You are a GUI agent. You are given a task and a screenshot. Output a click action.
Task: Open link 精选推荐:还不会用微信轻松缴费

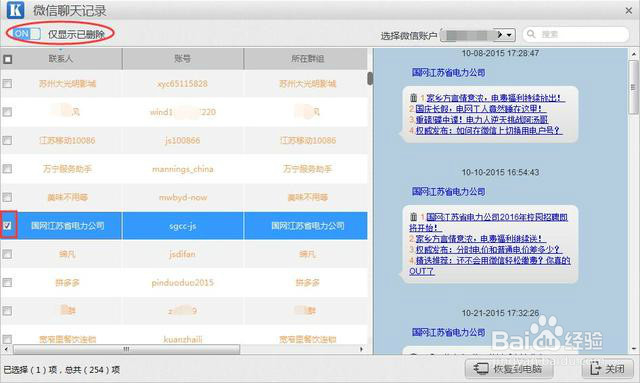[490, 265]
